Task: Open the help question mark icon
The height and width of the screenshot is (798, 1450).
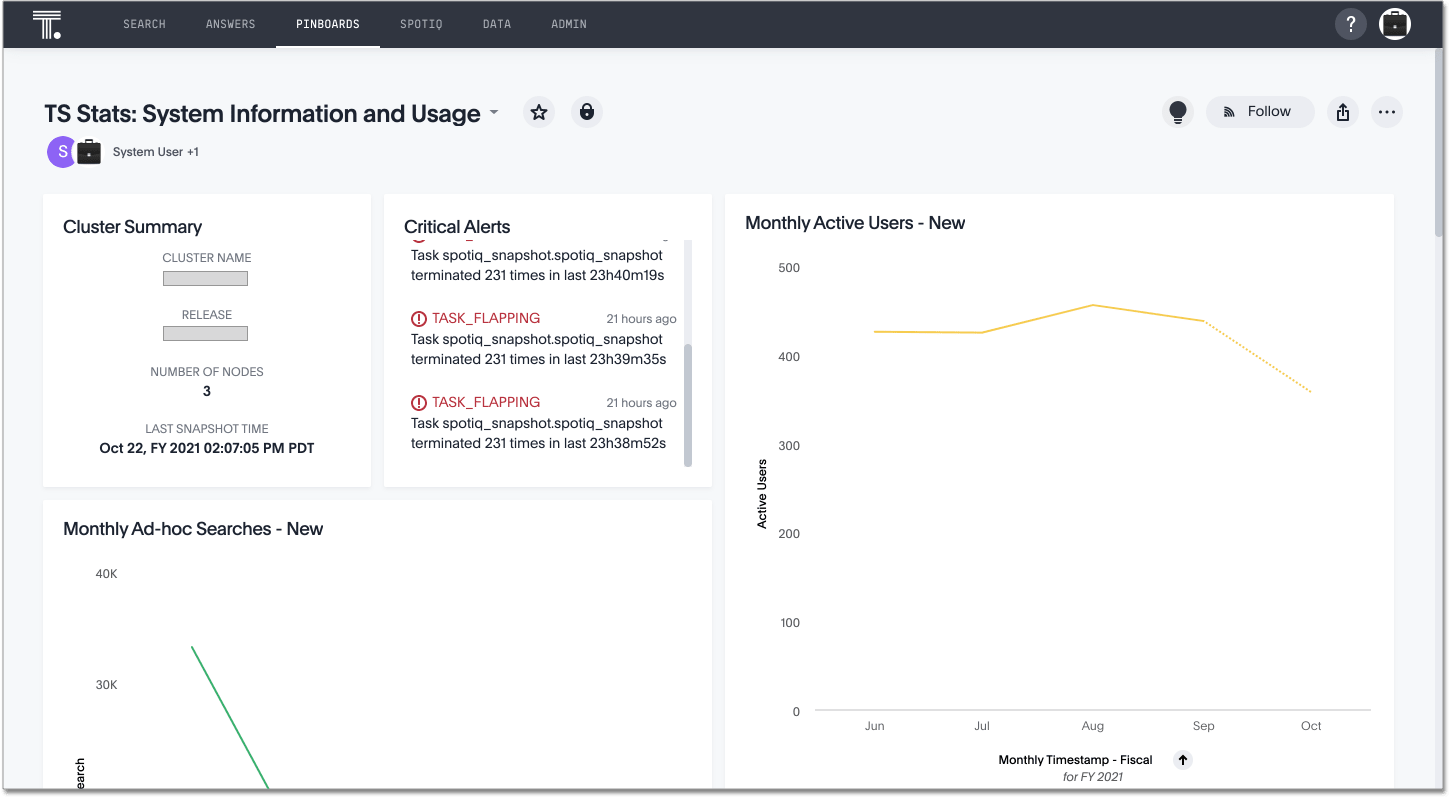Action: (x=1350, y=24)
